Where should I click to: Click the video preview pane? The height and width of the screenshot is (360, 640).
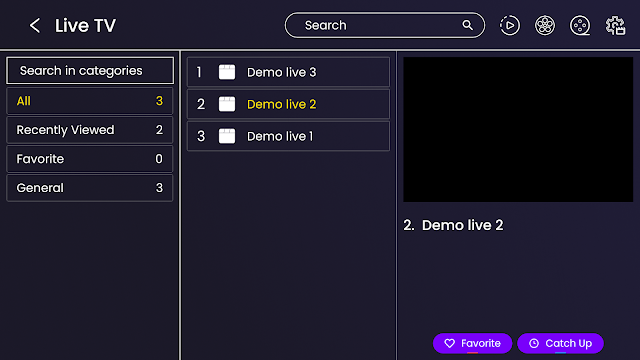(518, 129)
